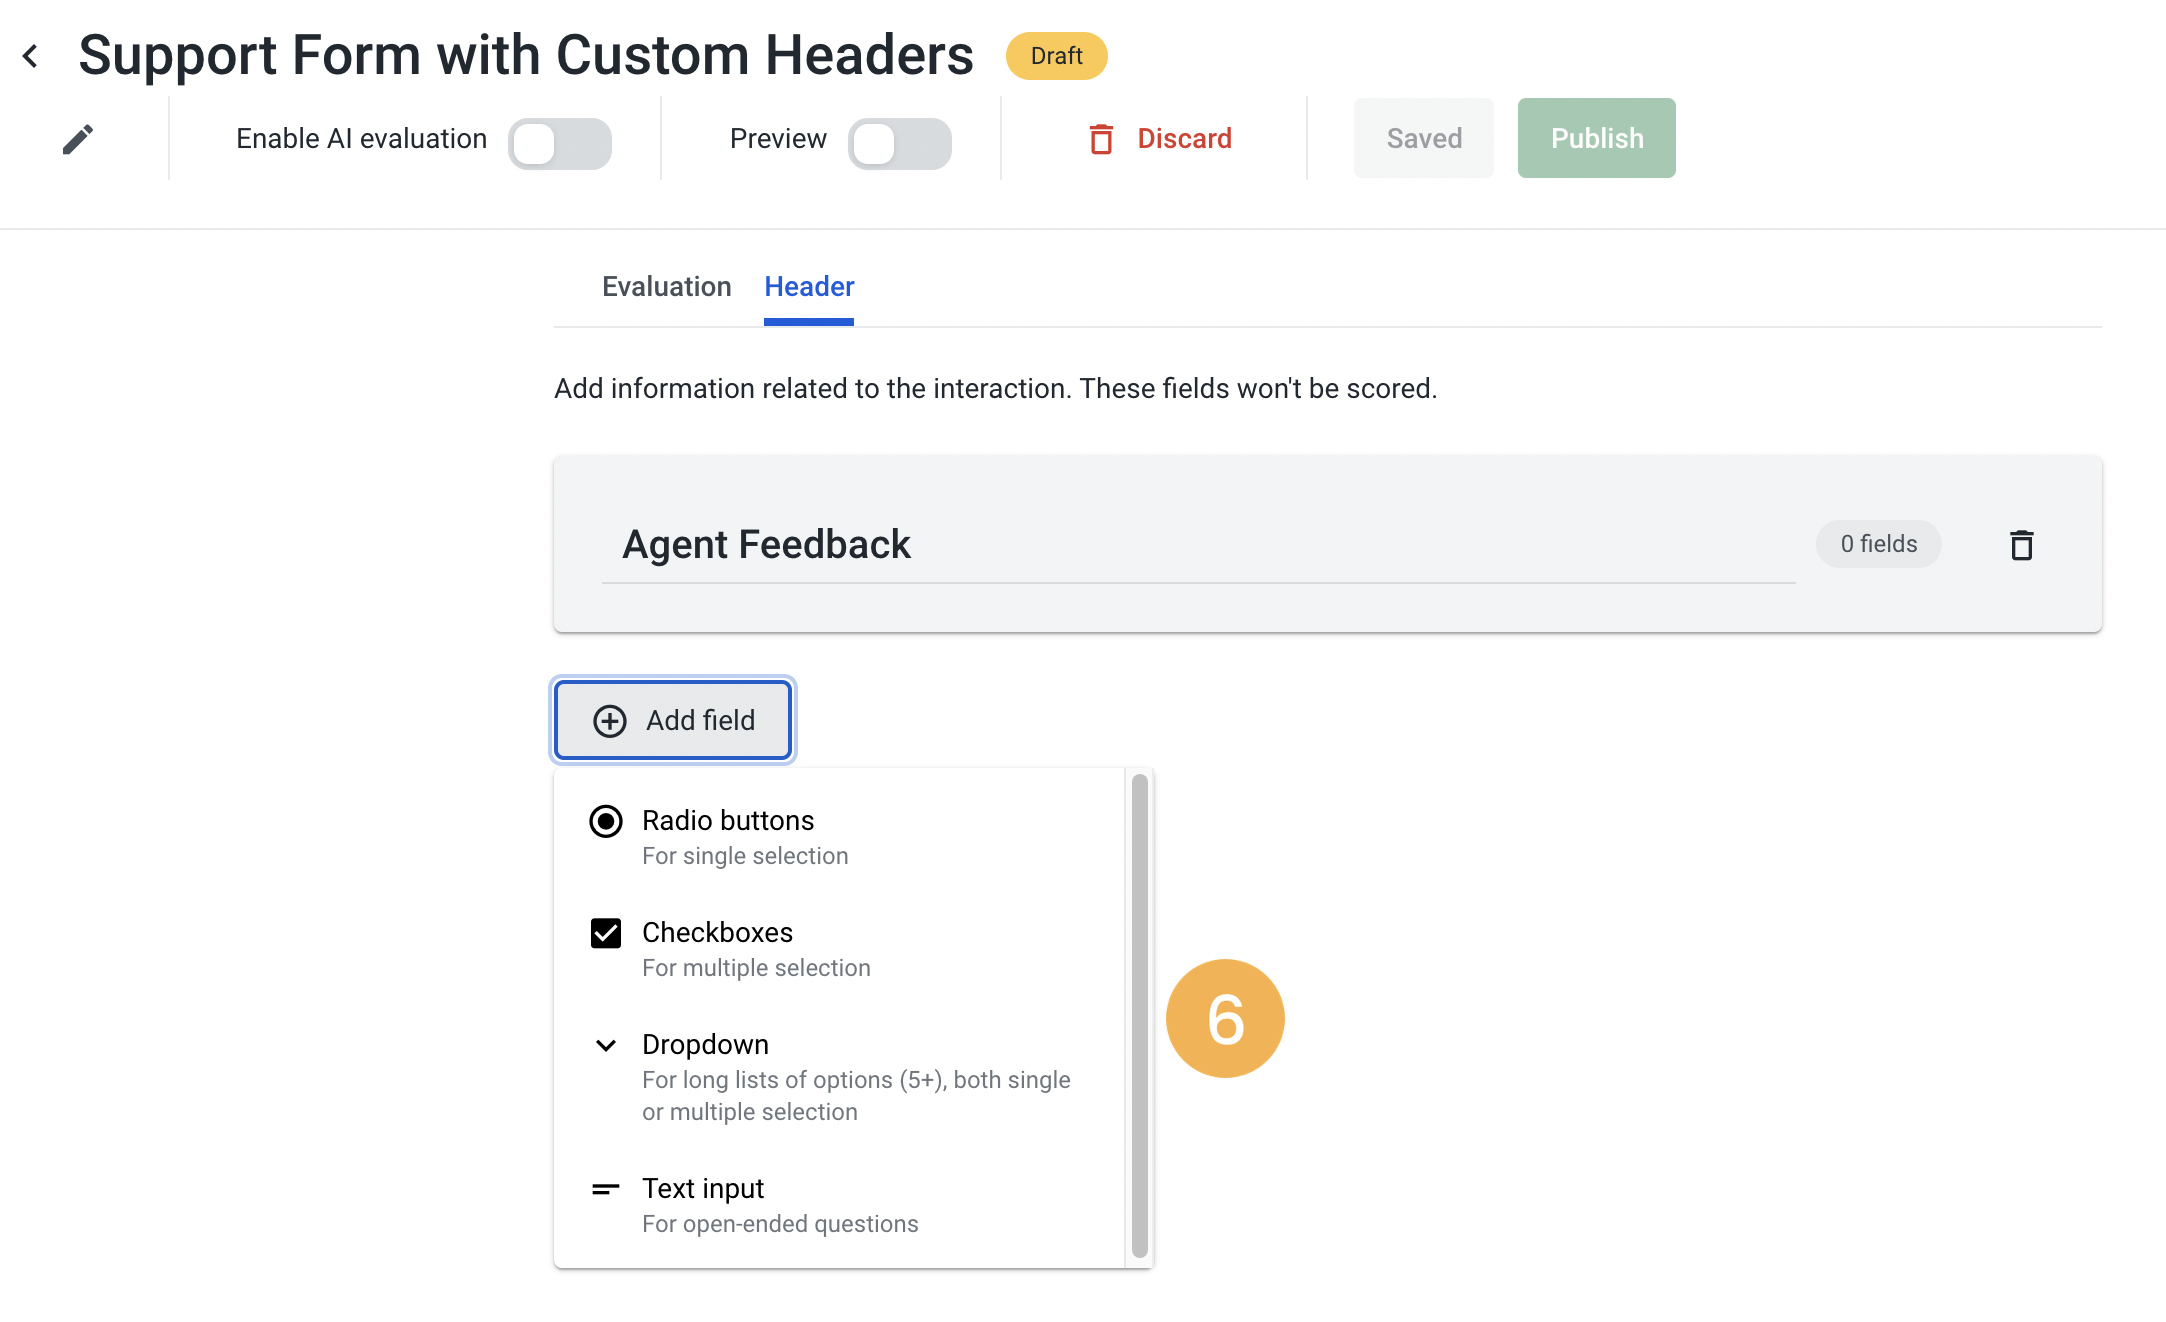The image size is (2166, 1322).
Task: Toggle Enable AI evaluation switch
Action: pos(560,144)
